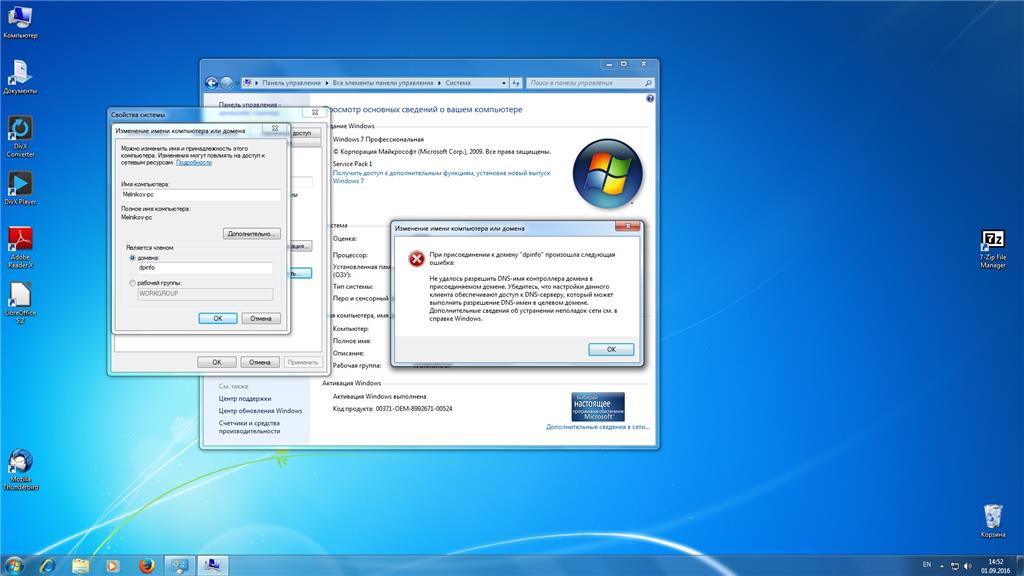1024x576 pixels.
Task: Open the 7-Zip File Manager shortcut
Action: [x=993, y=249]
